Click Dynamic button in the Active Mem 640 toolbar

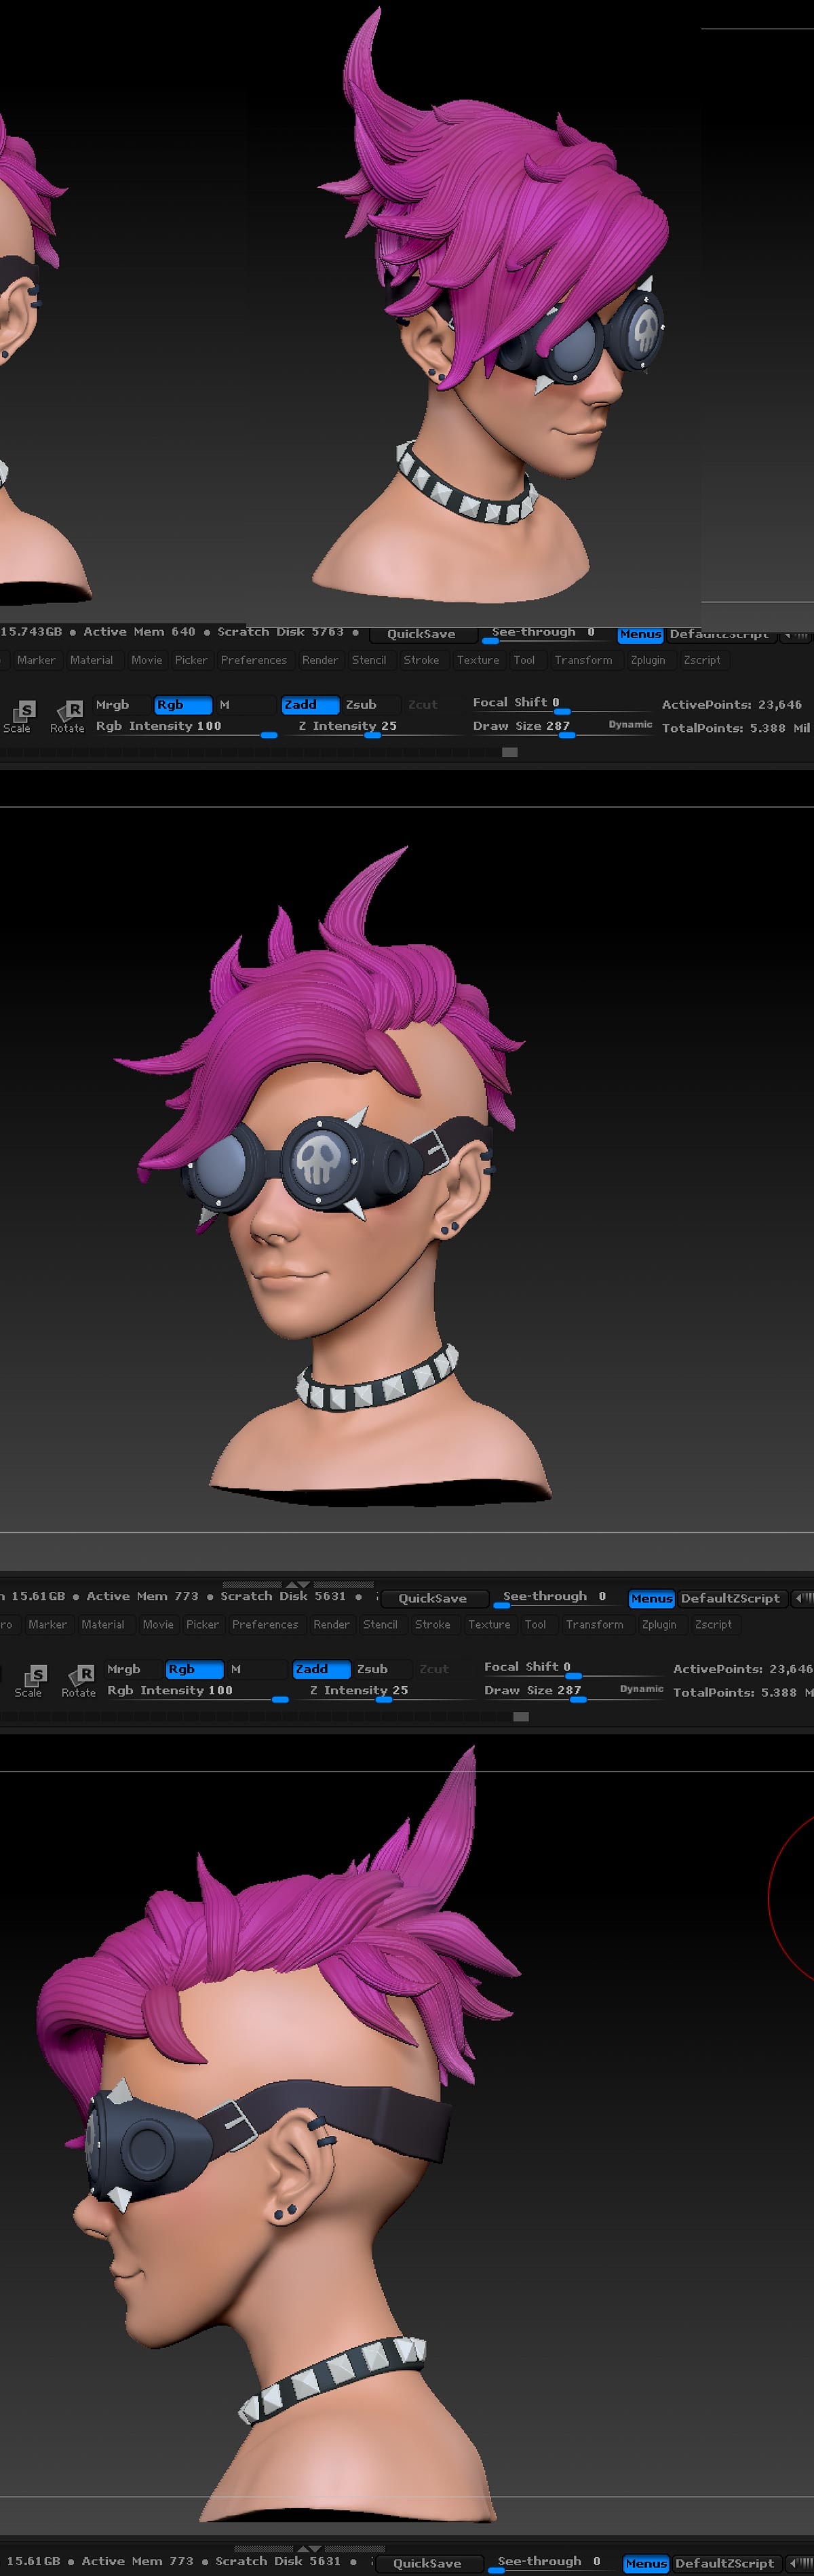tap(630, 724)
